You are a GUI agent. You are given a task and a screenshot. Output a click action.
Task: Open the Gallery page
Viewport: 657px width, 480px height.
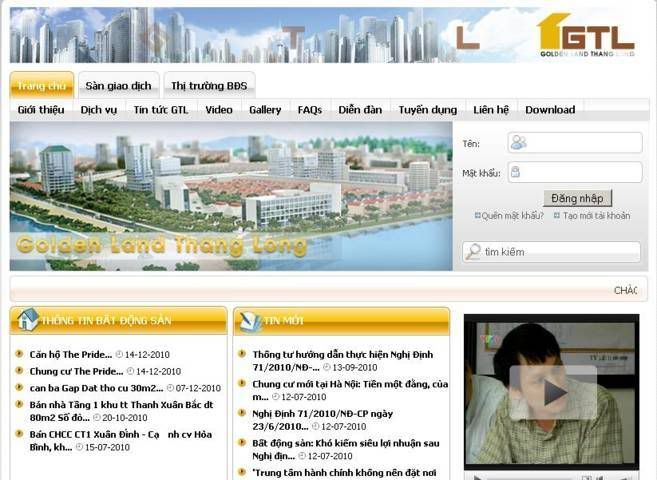265,110
